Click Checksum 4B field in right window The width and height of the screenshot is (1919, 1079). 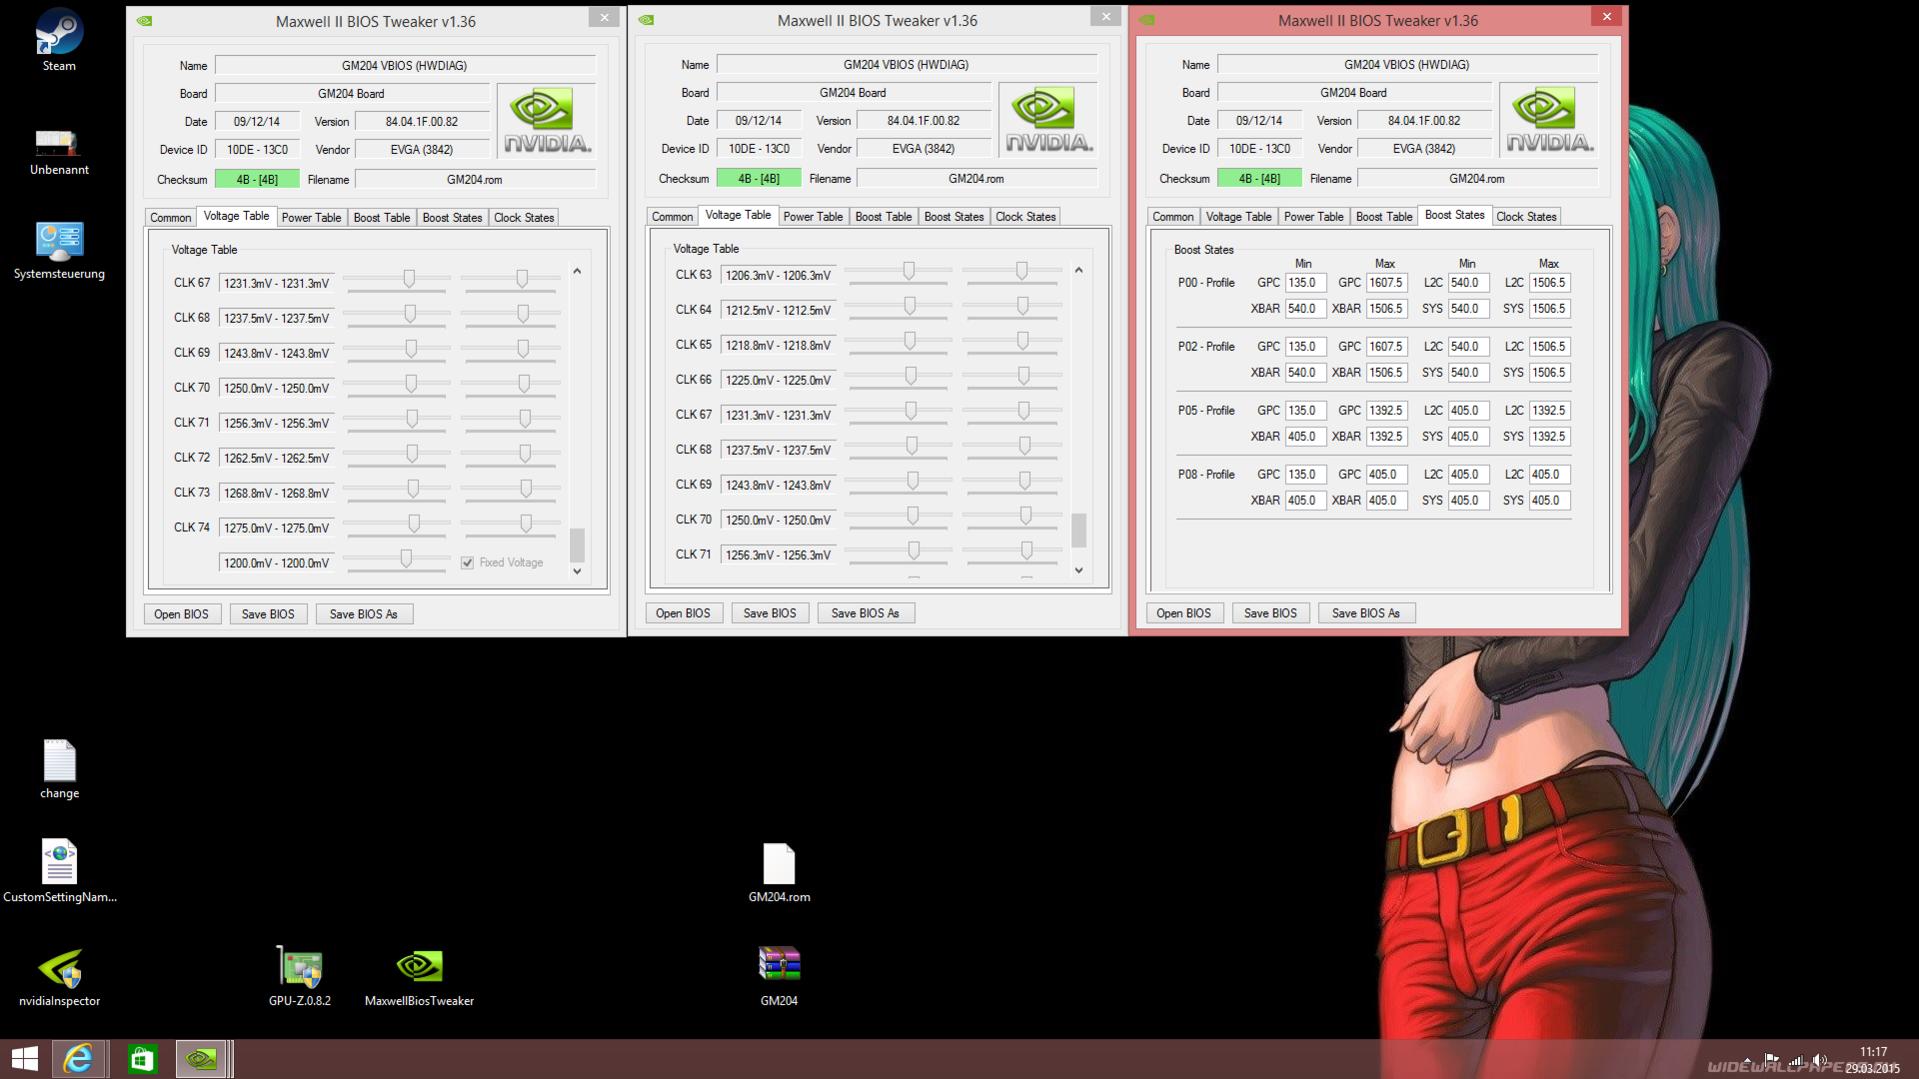coord(1259,179)
